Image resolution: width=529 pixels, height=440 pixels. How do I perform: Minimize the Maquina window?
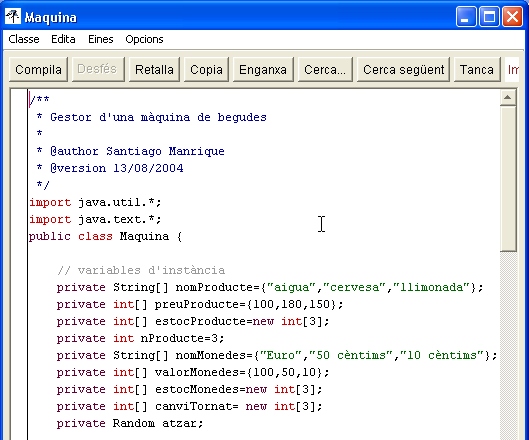click(465, 17)
